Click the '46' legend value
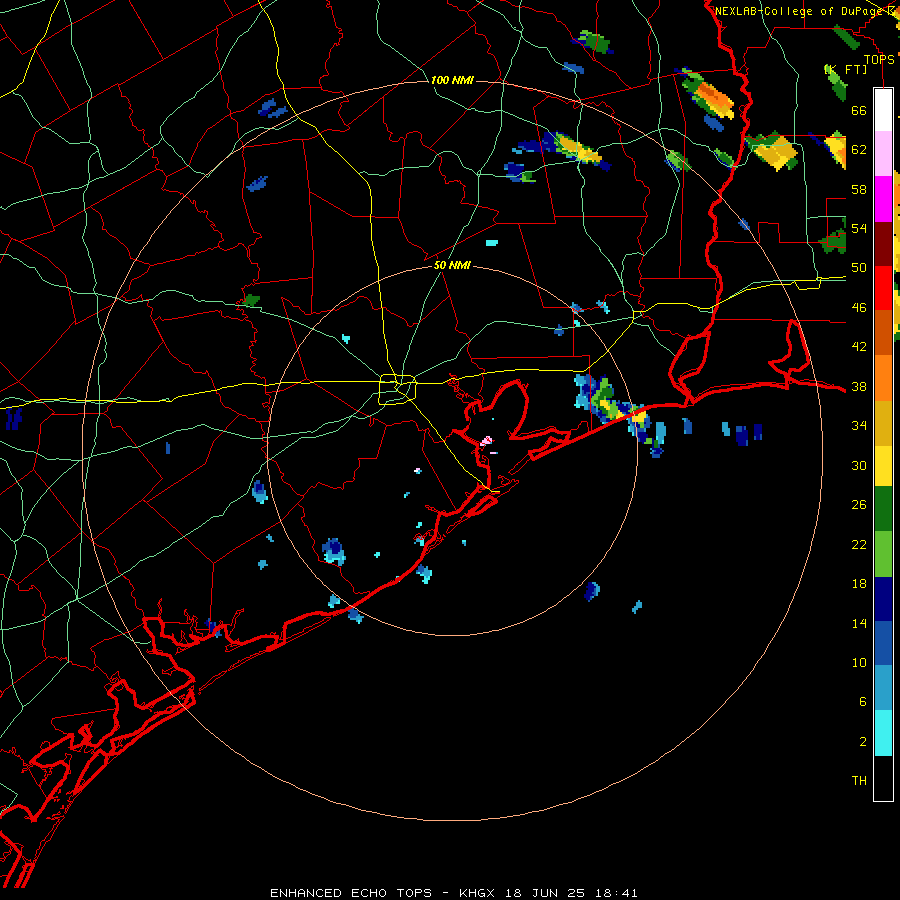This screenshot has height=900, width=900. click(859, 307)
